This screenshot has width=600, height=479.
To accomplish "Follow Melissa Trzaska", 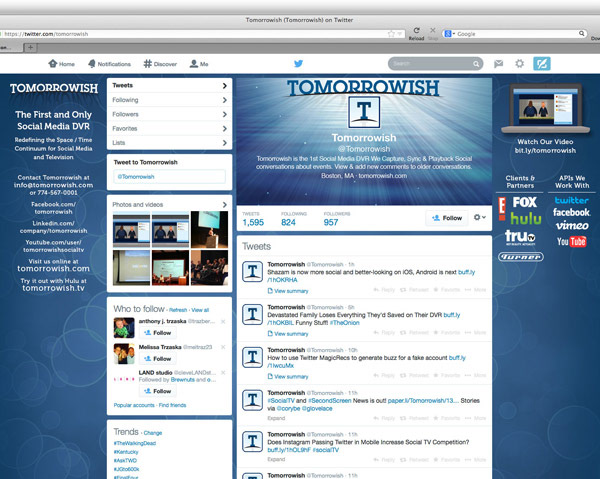I will pos(158,358).
